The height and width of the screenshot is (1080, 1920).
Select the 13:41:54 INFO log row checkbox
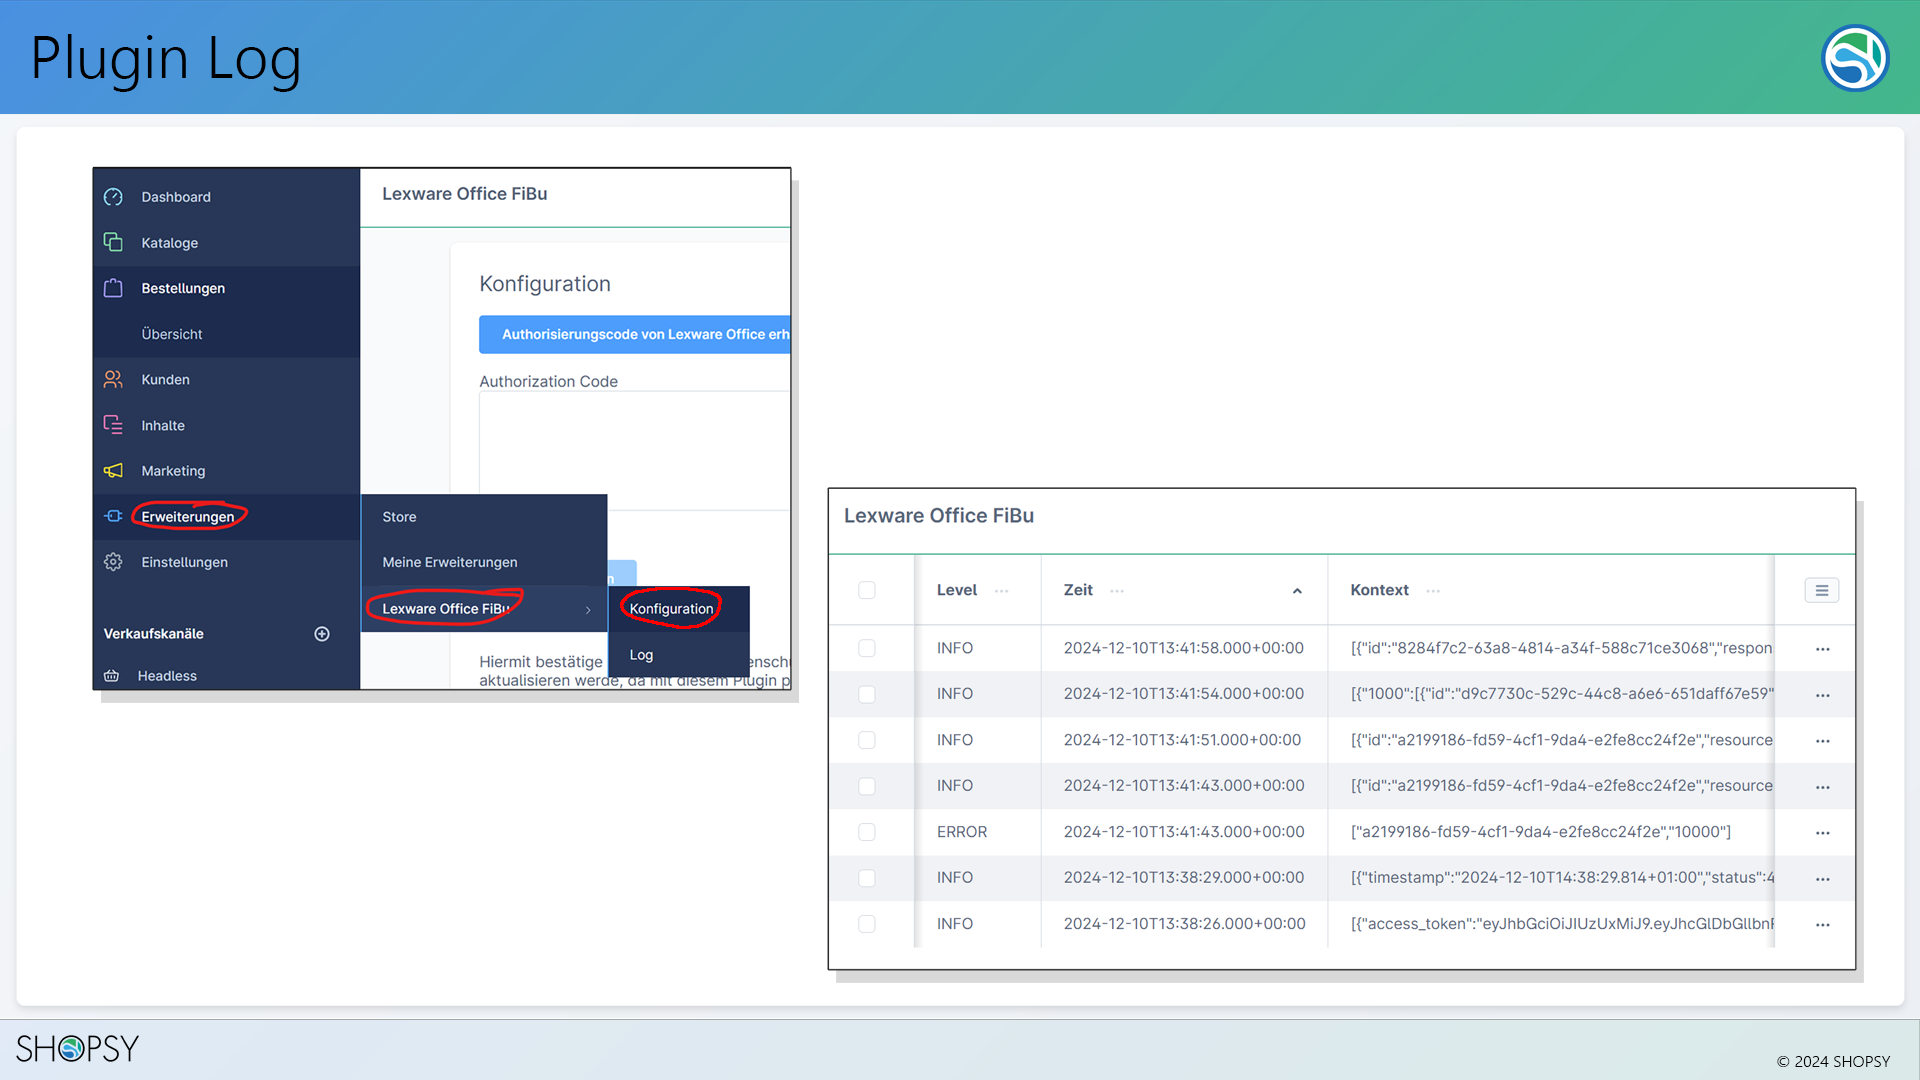click(867, 694)
